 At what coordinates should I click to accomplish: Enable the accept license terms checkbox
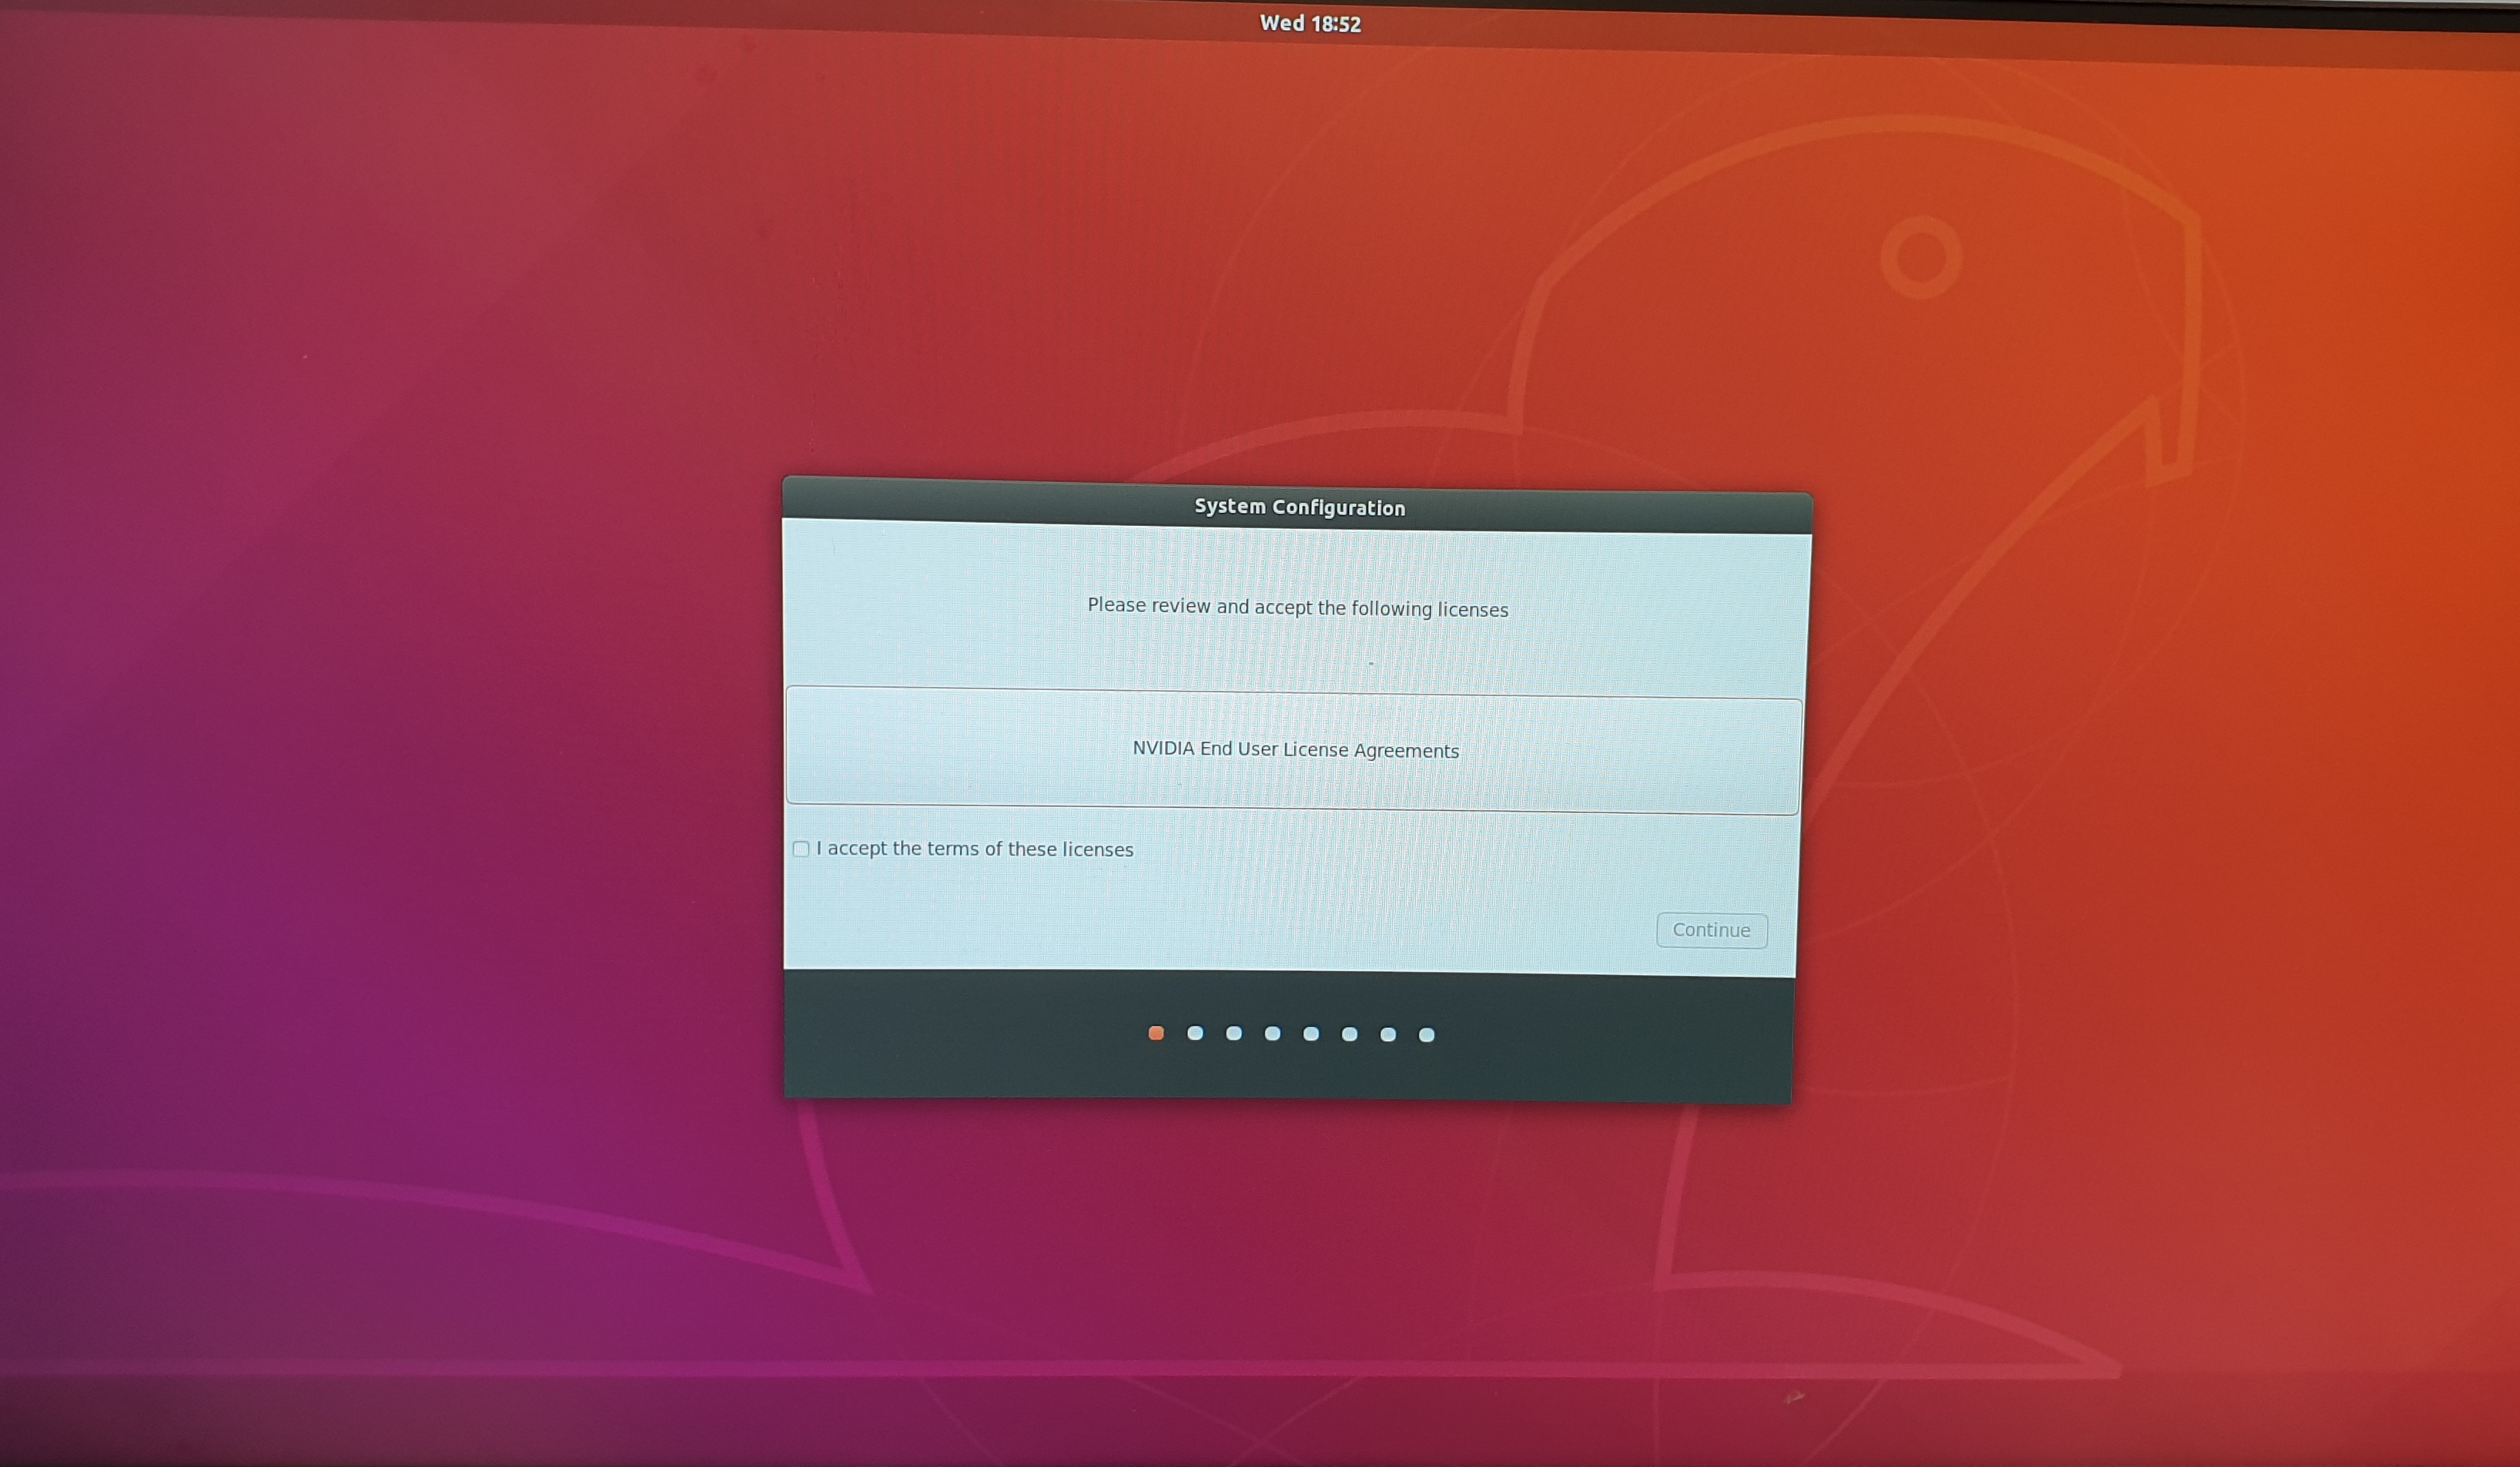pos(801,849)
